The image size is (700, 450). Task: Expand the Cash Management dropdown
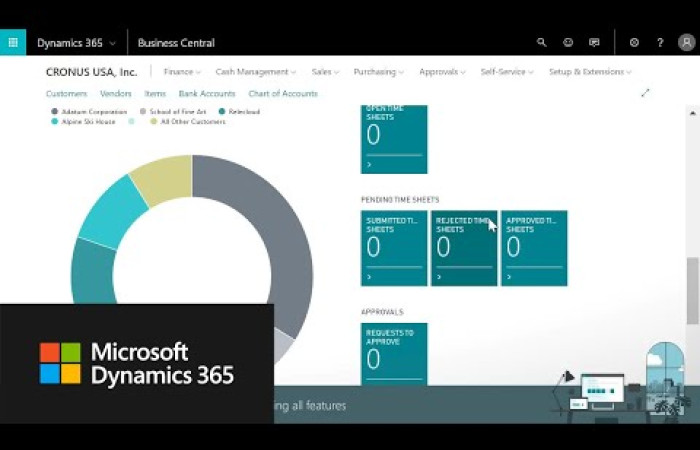(256, 72)
